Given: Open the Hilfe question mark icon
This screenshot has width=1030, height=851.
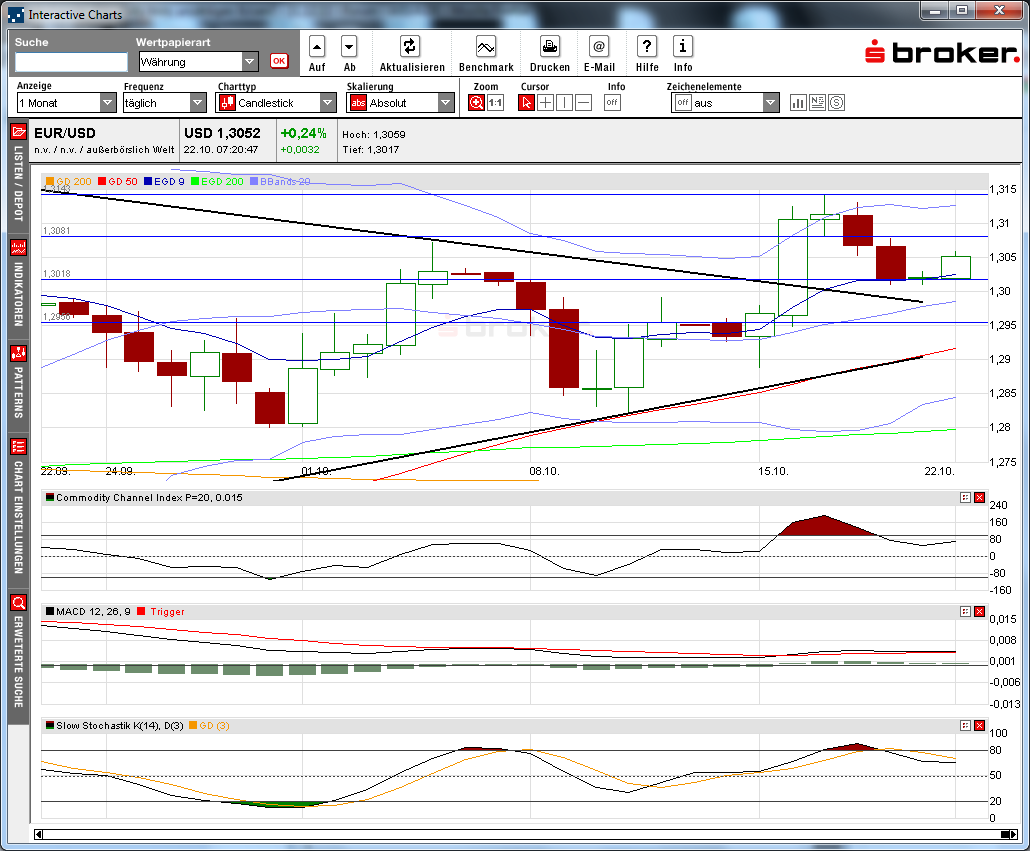Looking at the screenshot, I should click(x=647, y=47).
